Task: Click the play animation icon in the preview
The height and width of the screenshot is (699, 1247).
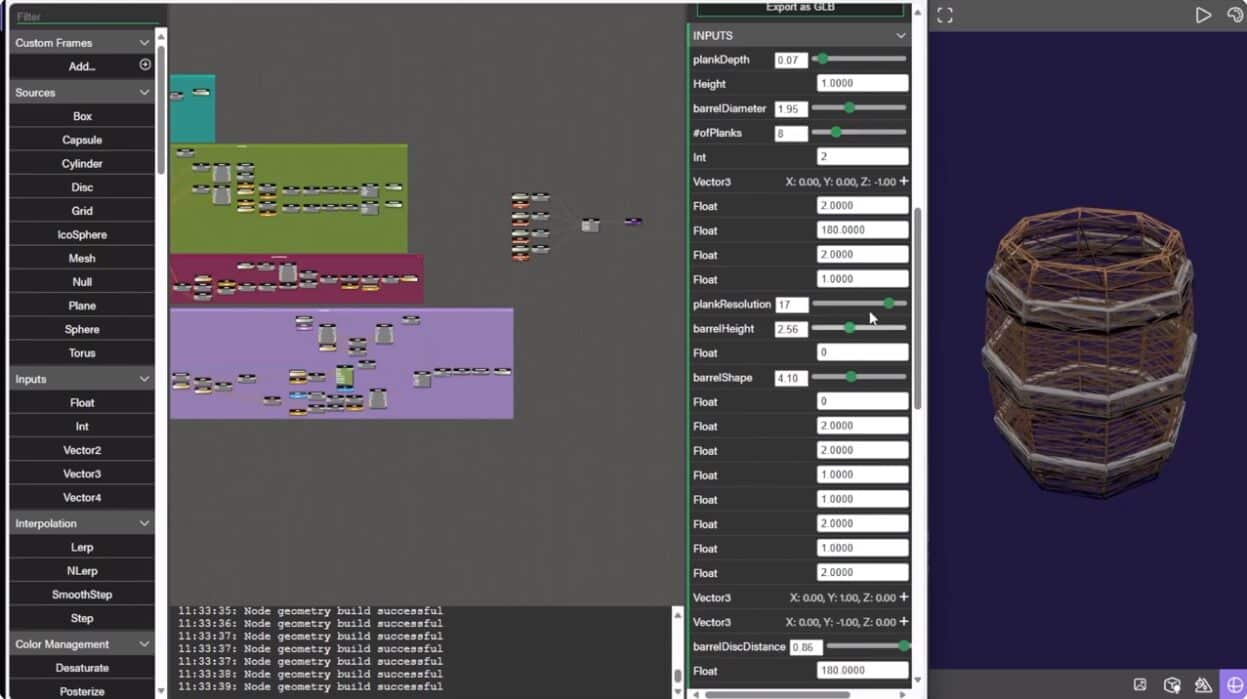Action: pos(1203,15)
